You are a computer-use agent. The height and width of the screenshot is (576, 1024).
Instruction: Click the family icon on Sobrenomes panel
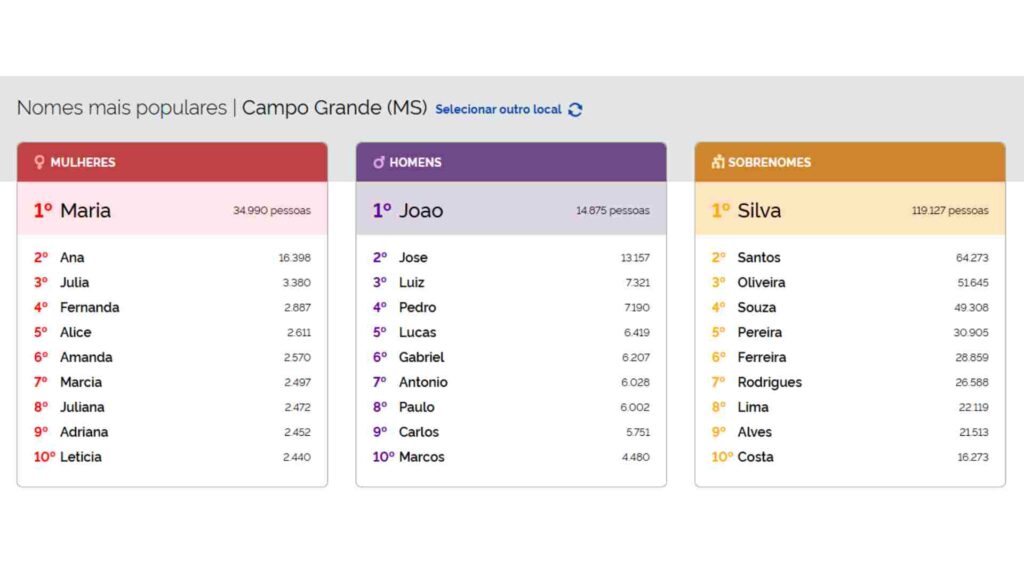point(717,161)
